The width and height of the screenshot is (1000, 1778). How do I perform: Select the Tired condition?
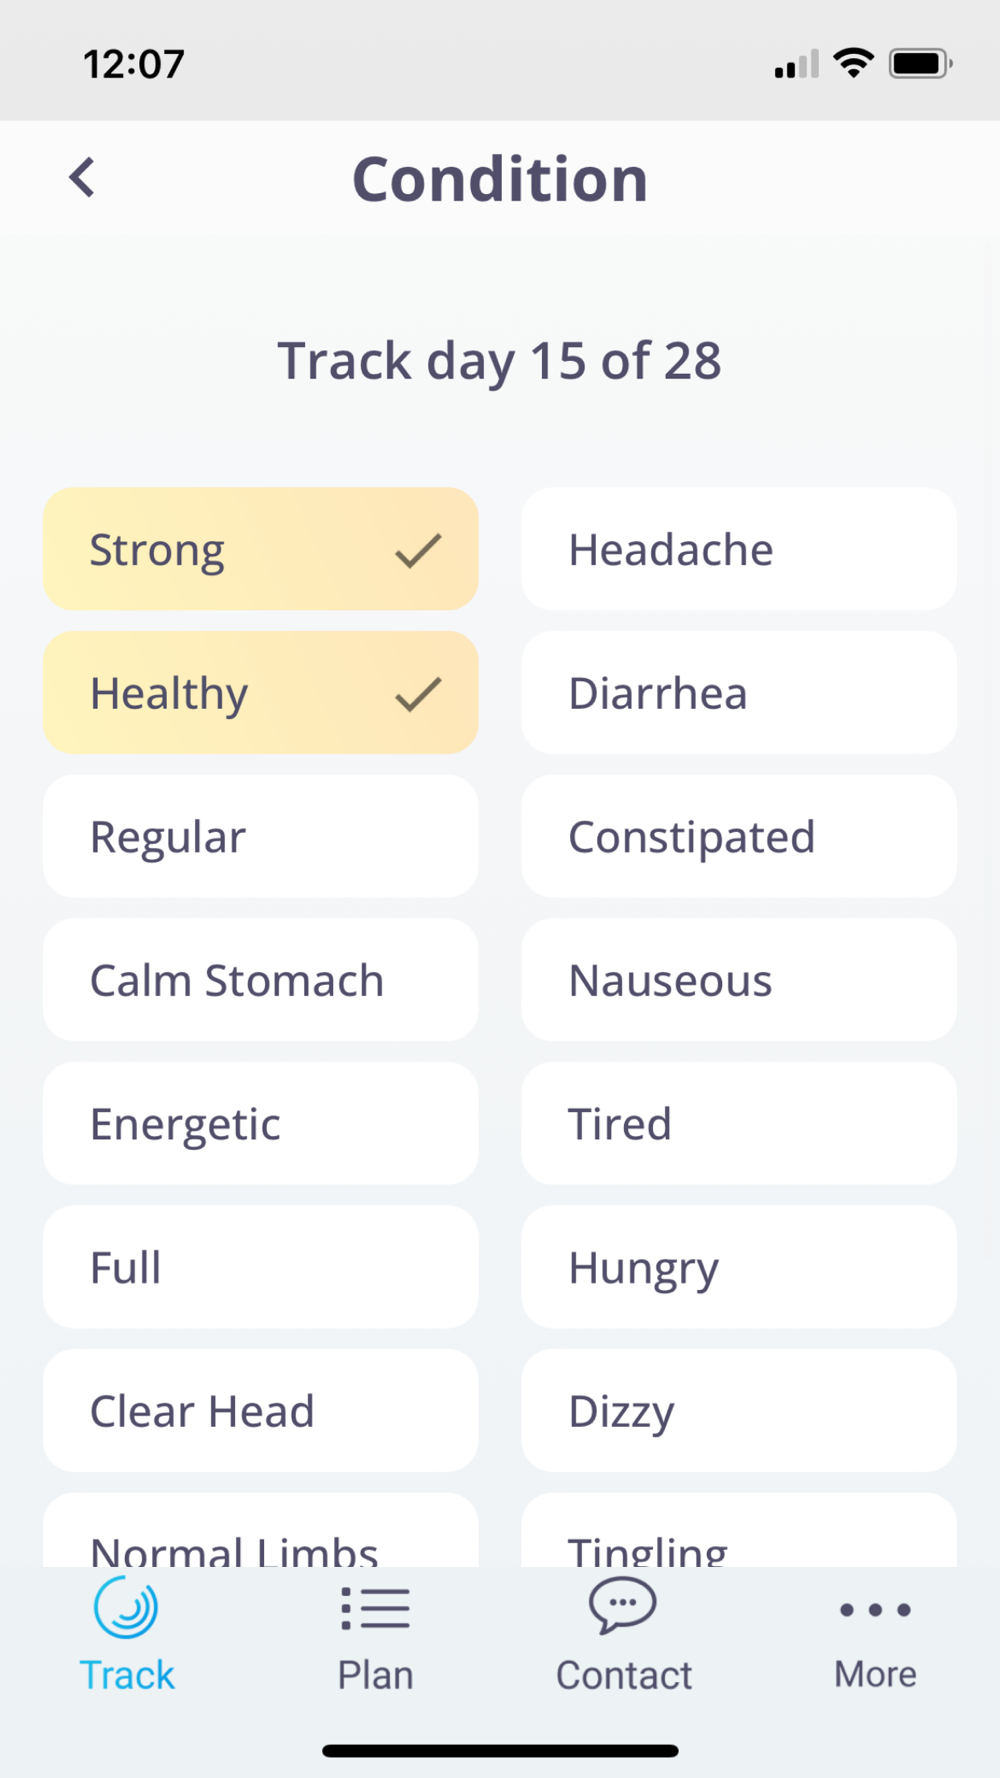(x=738, y=1124)
